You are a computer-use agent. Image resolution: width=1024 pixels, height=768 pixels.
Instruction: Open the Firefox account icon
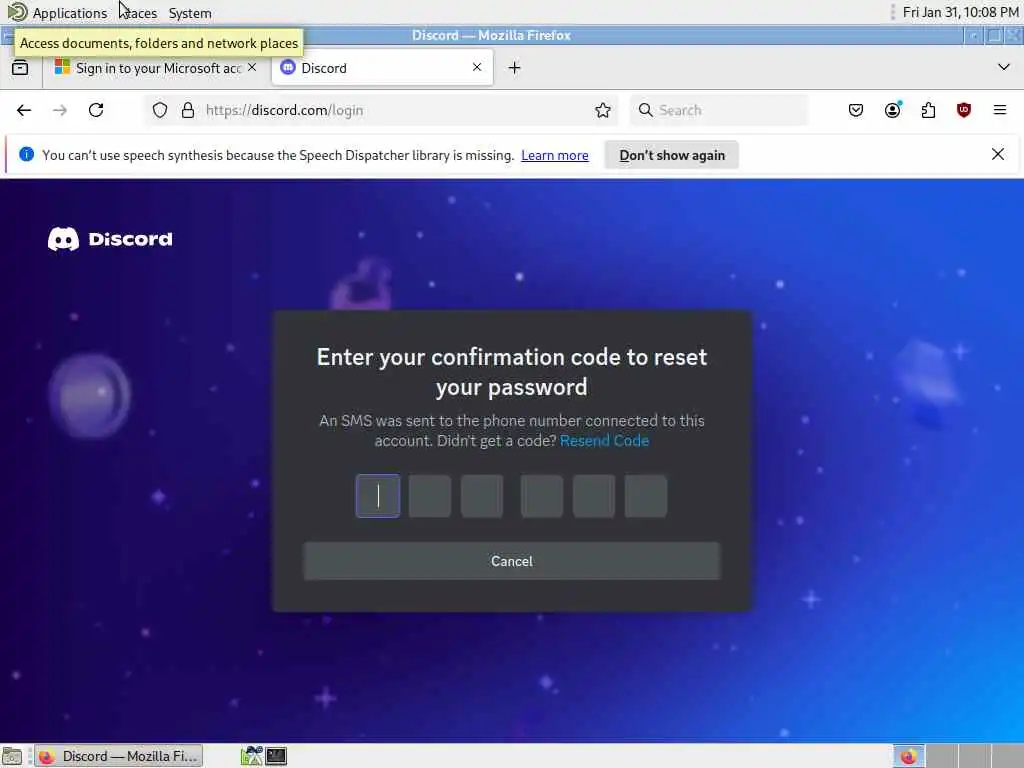[x=893, y=110]
